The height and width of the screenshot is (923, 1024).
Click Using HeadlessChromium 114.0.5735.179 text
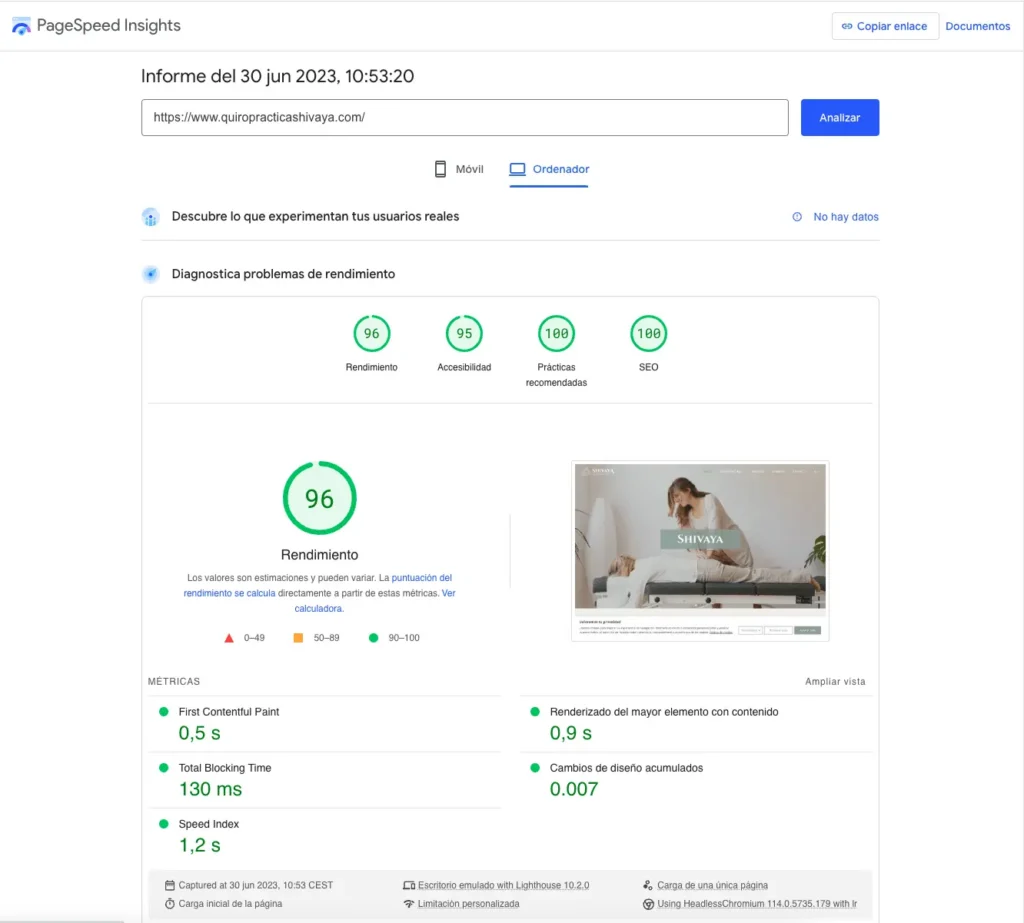coord(757,904)
